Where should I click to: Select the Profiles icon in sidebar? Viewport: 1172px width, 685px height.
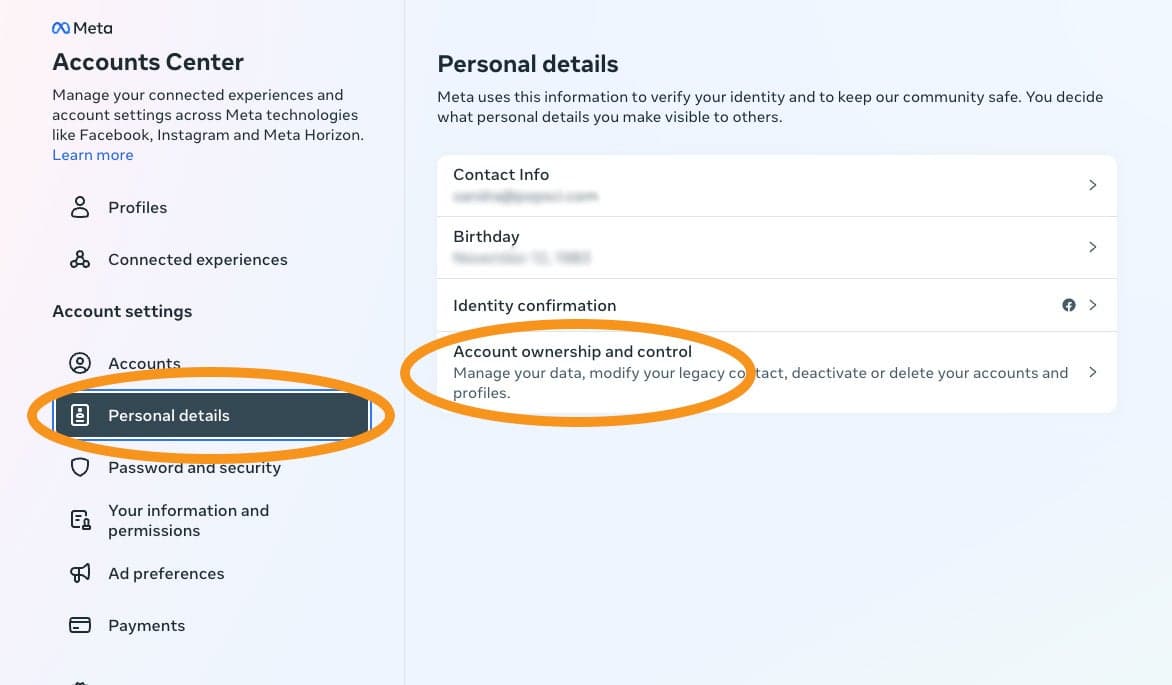[x=80, y=207]
